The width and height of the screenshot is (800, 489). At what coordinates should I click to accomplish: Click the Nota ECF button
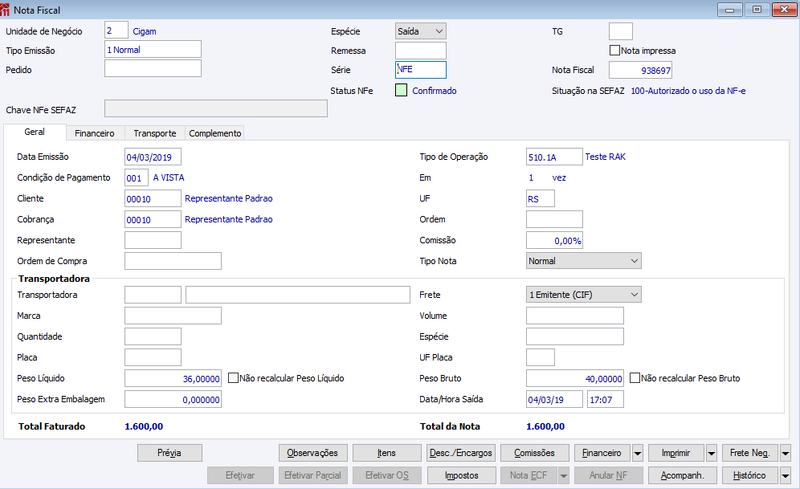pyautogui.click(x=529, y=475)
